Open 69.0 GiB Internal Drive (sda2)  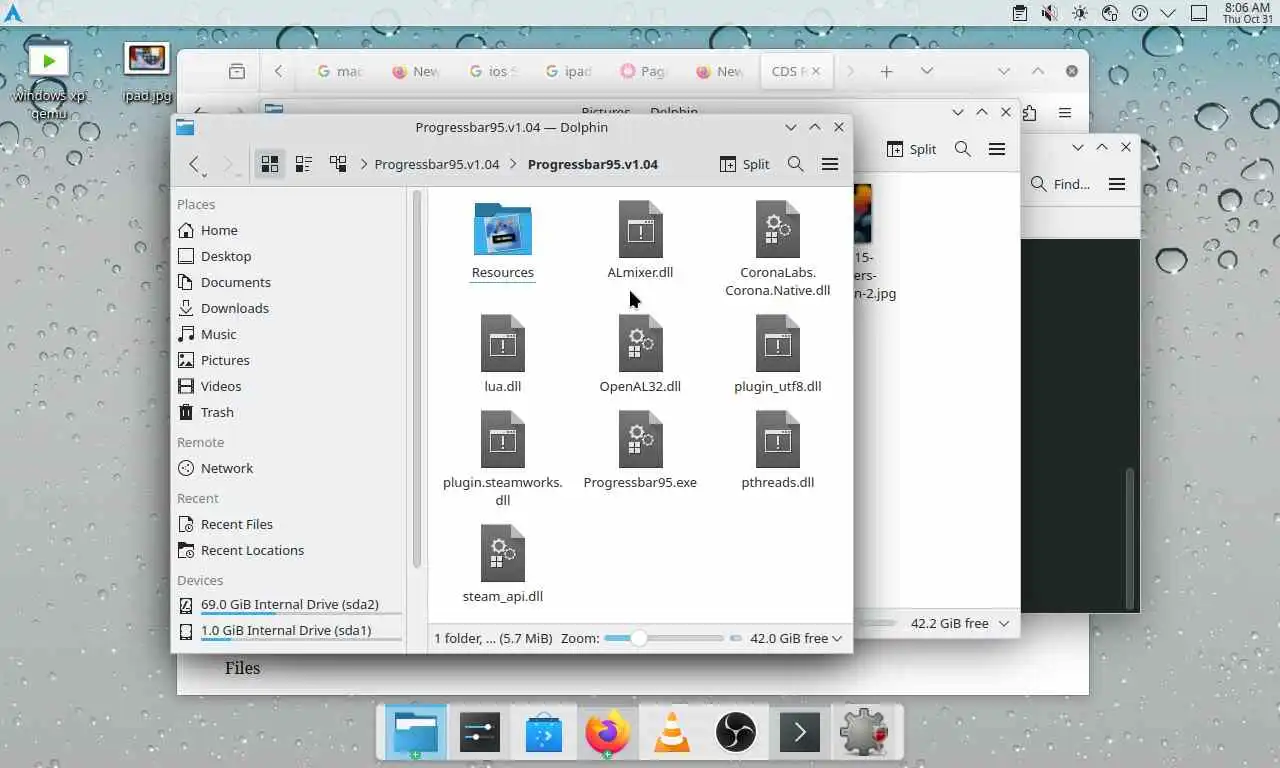coord(288,605)
